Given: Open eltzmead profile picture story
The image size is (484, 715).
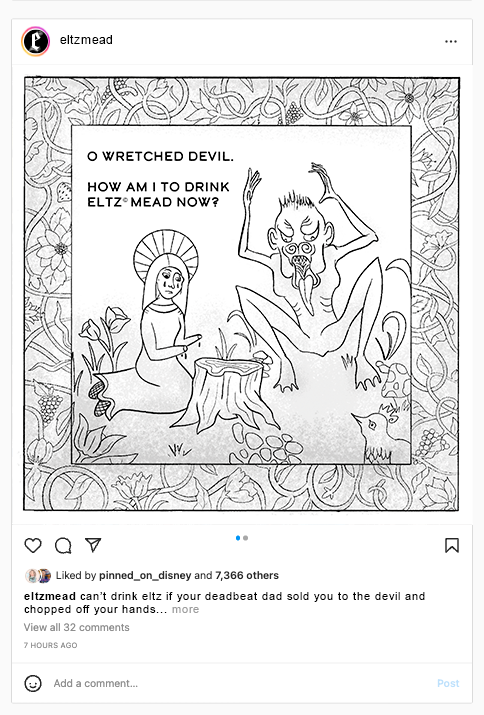Looking at the screenshot, I should 36,41.
